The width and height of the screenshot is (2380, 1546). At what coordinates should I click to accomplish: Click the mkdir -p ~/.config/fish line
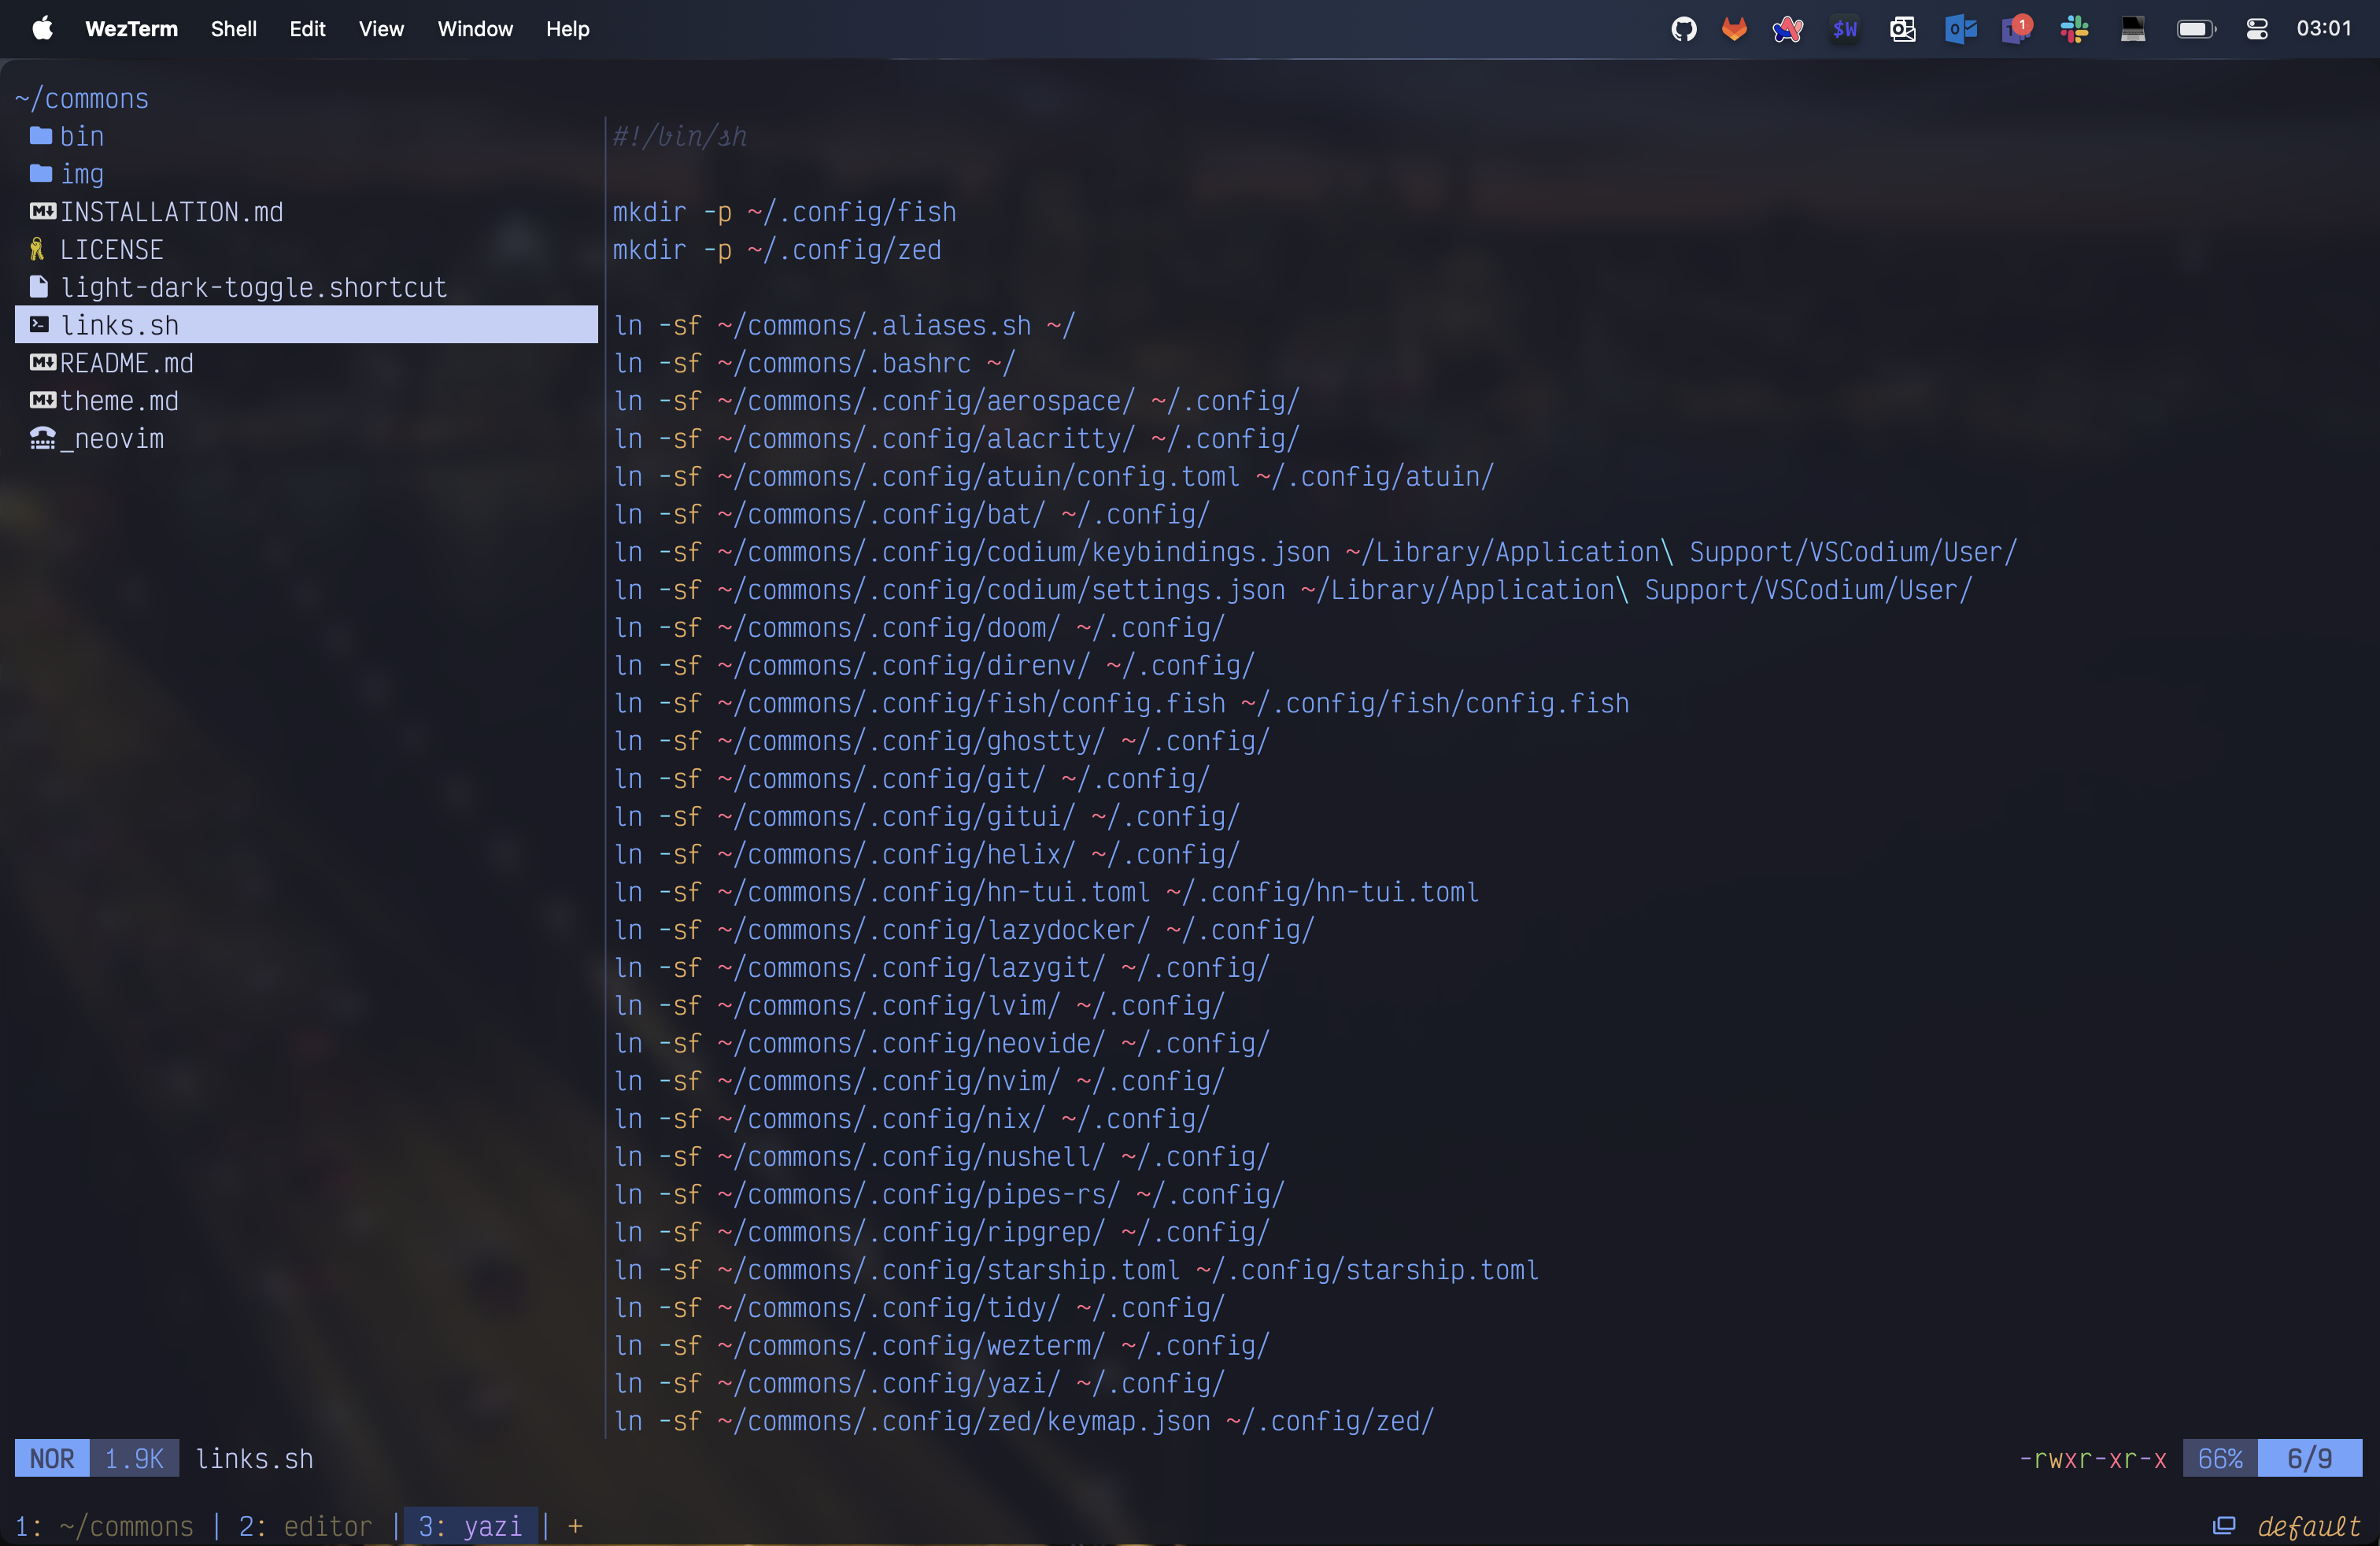point(785,212)
